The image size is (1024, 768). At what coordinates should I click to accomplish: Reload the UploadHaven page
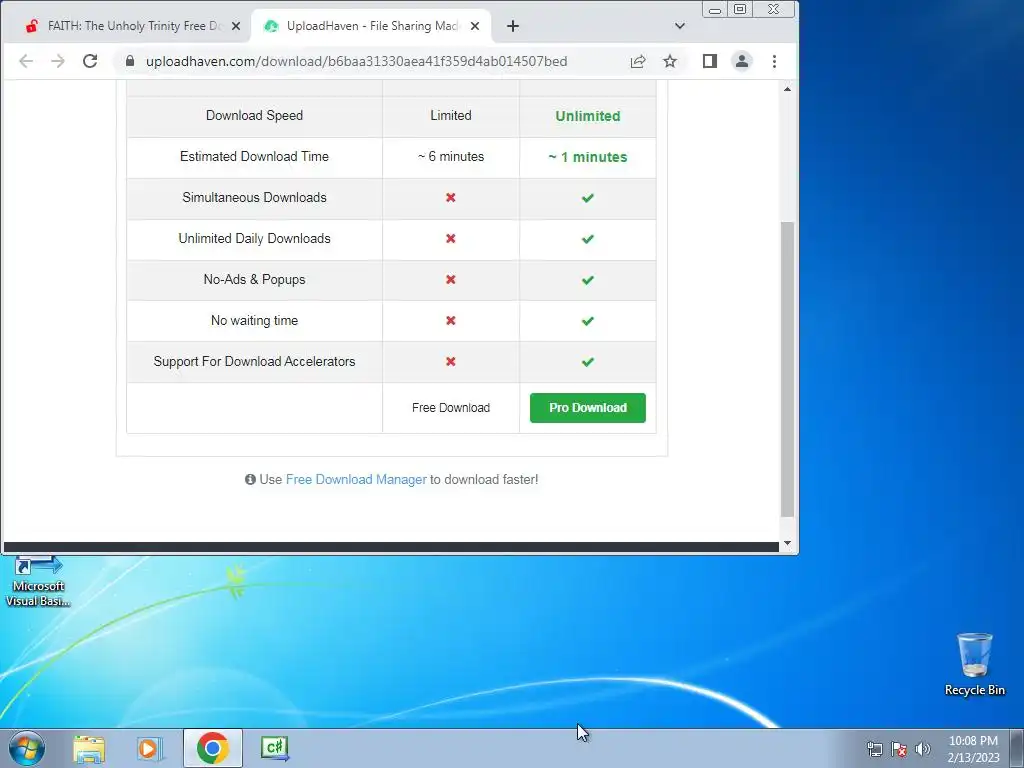tap(90, 61)
